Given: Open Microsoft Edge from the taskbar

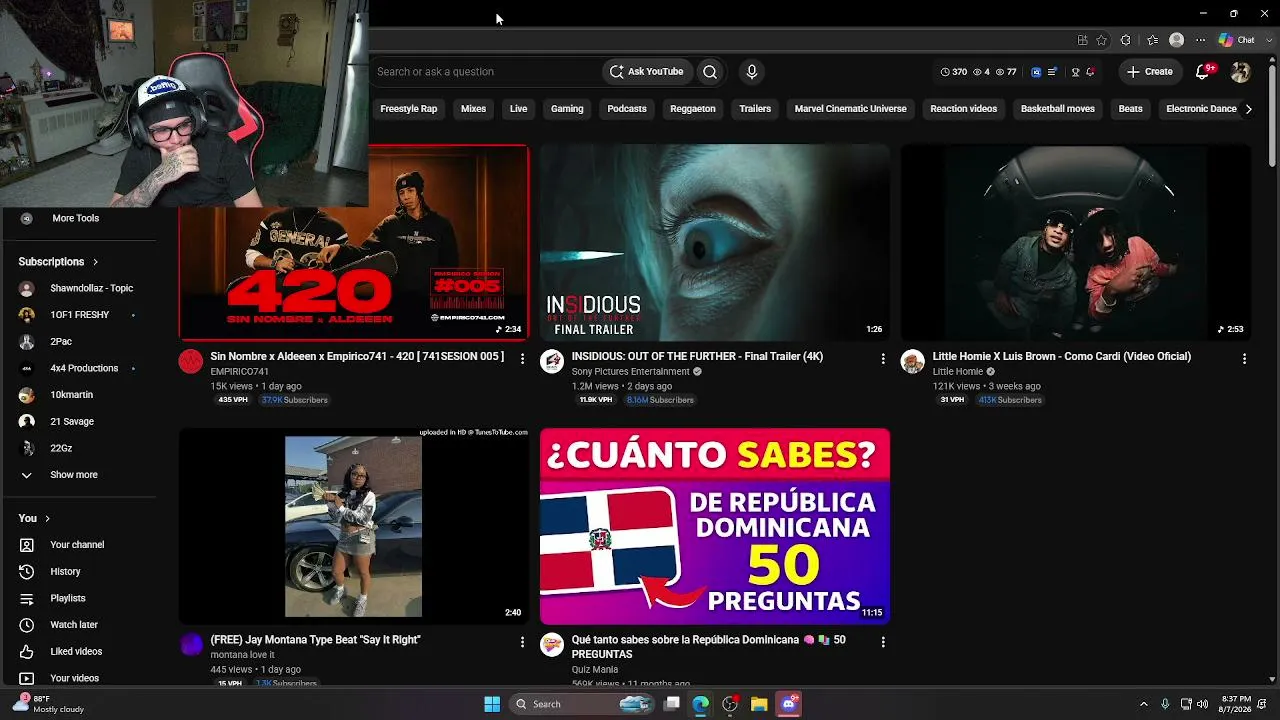Looking at the screenshot, I should [700, 704].
